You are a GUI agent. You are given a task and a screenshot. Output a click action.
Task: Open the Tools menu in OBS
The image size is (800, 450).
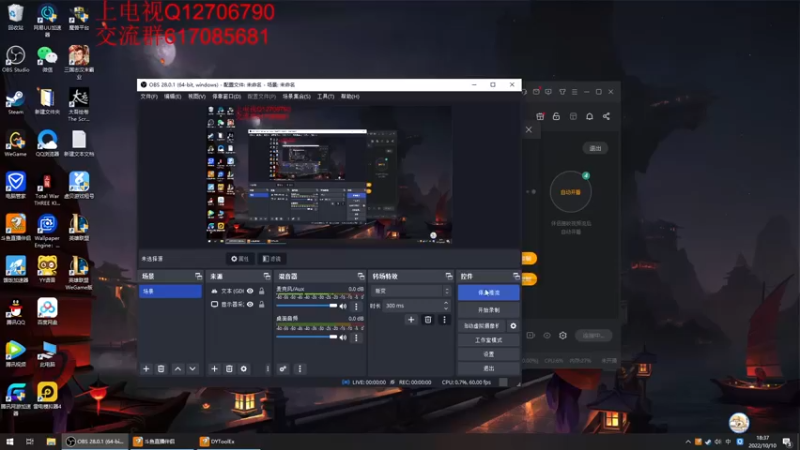click(326, 96)
